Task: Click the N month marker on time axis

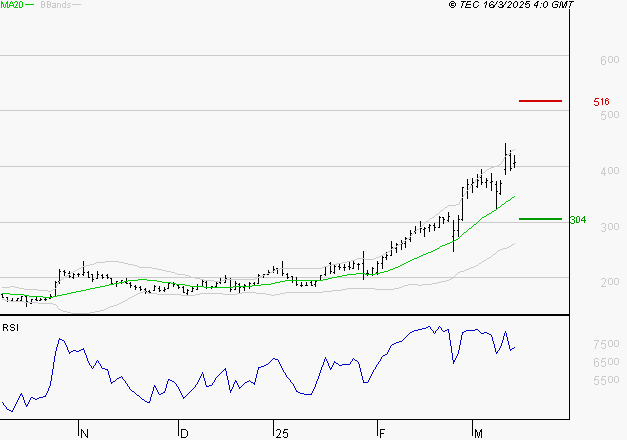Action: tap(84, 433)
